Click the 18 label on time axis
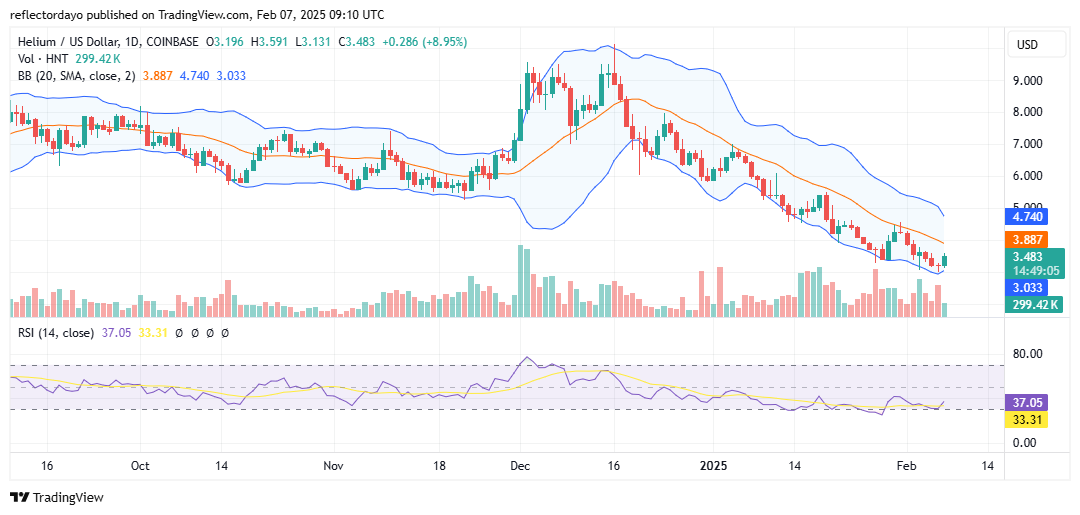The height and width of the screenshot is (515, 1080). (x=441, y=466)
